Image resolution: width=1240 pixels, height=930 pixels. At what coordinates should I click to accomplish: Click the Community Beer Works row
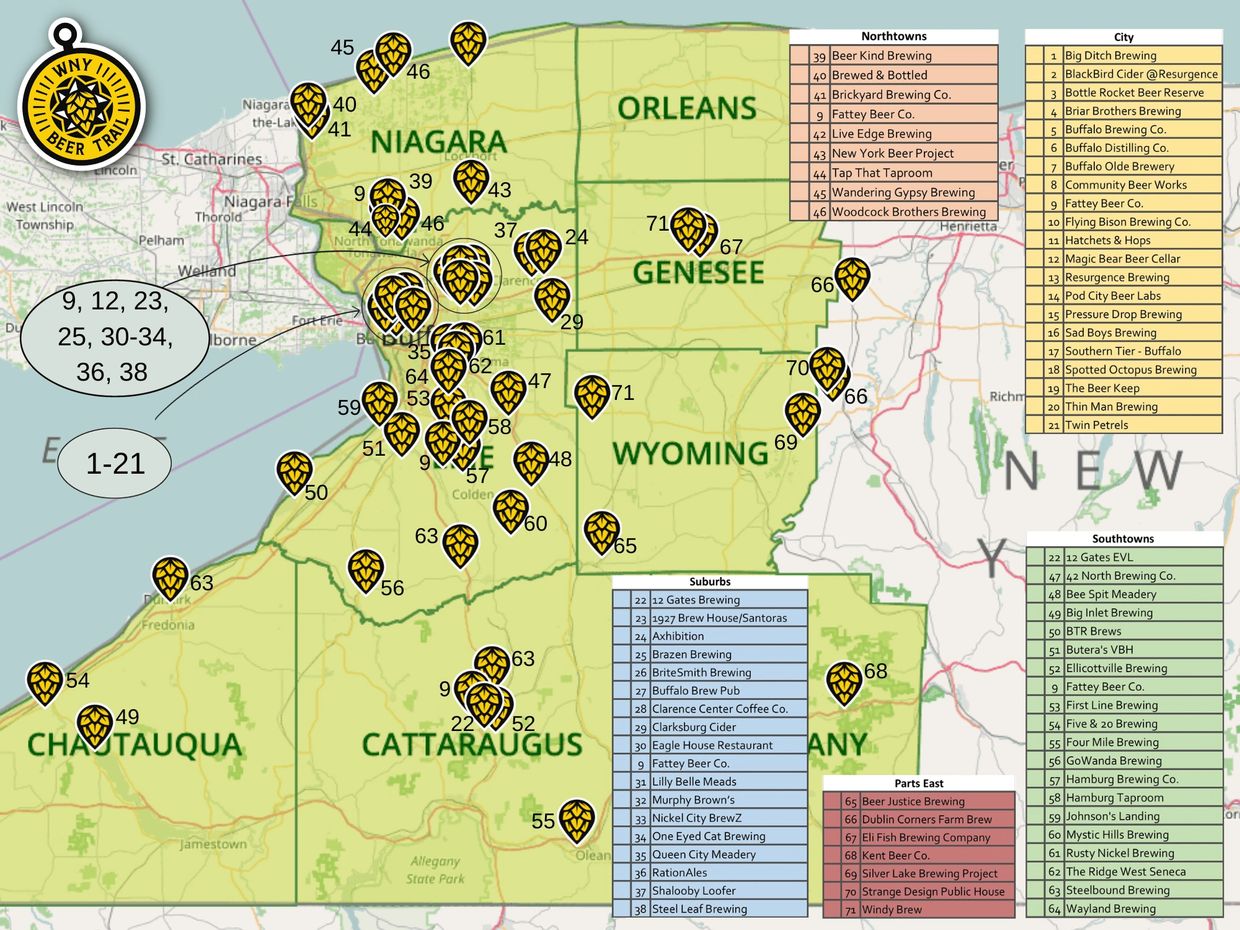coord(1124,185)
